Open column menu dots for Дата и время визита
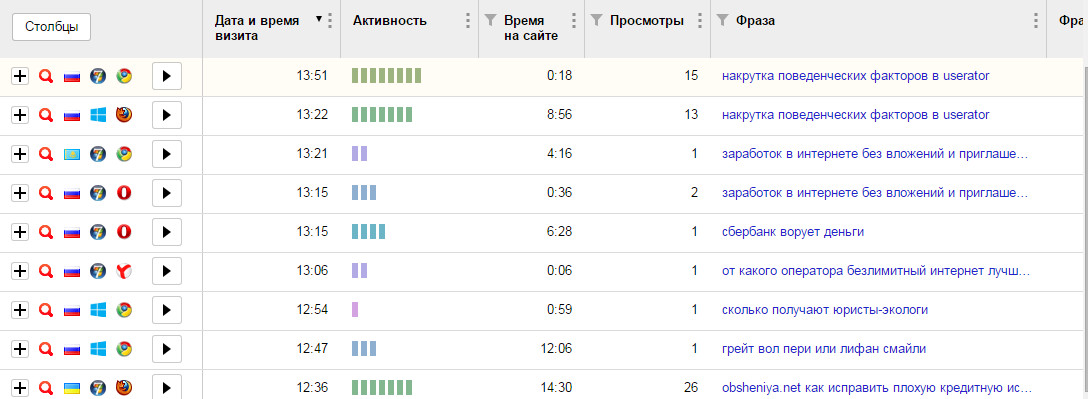 pos(330,21)
